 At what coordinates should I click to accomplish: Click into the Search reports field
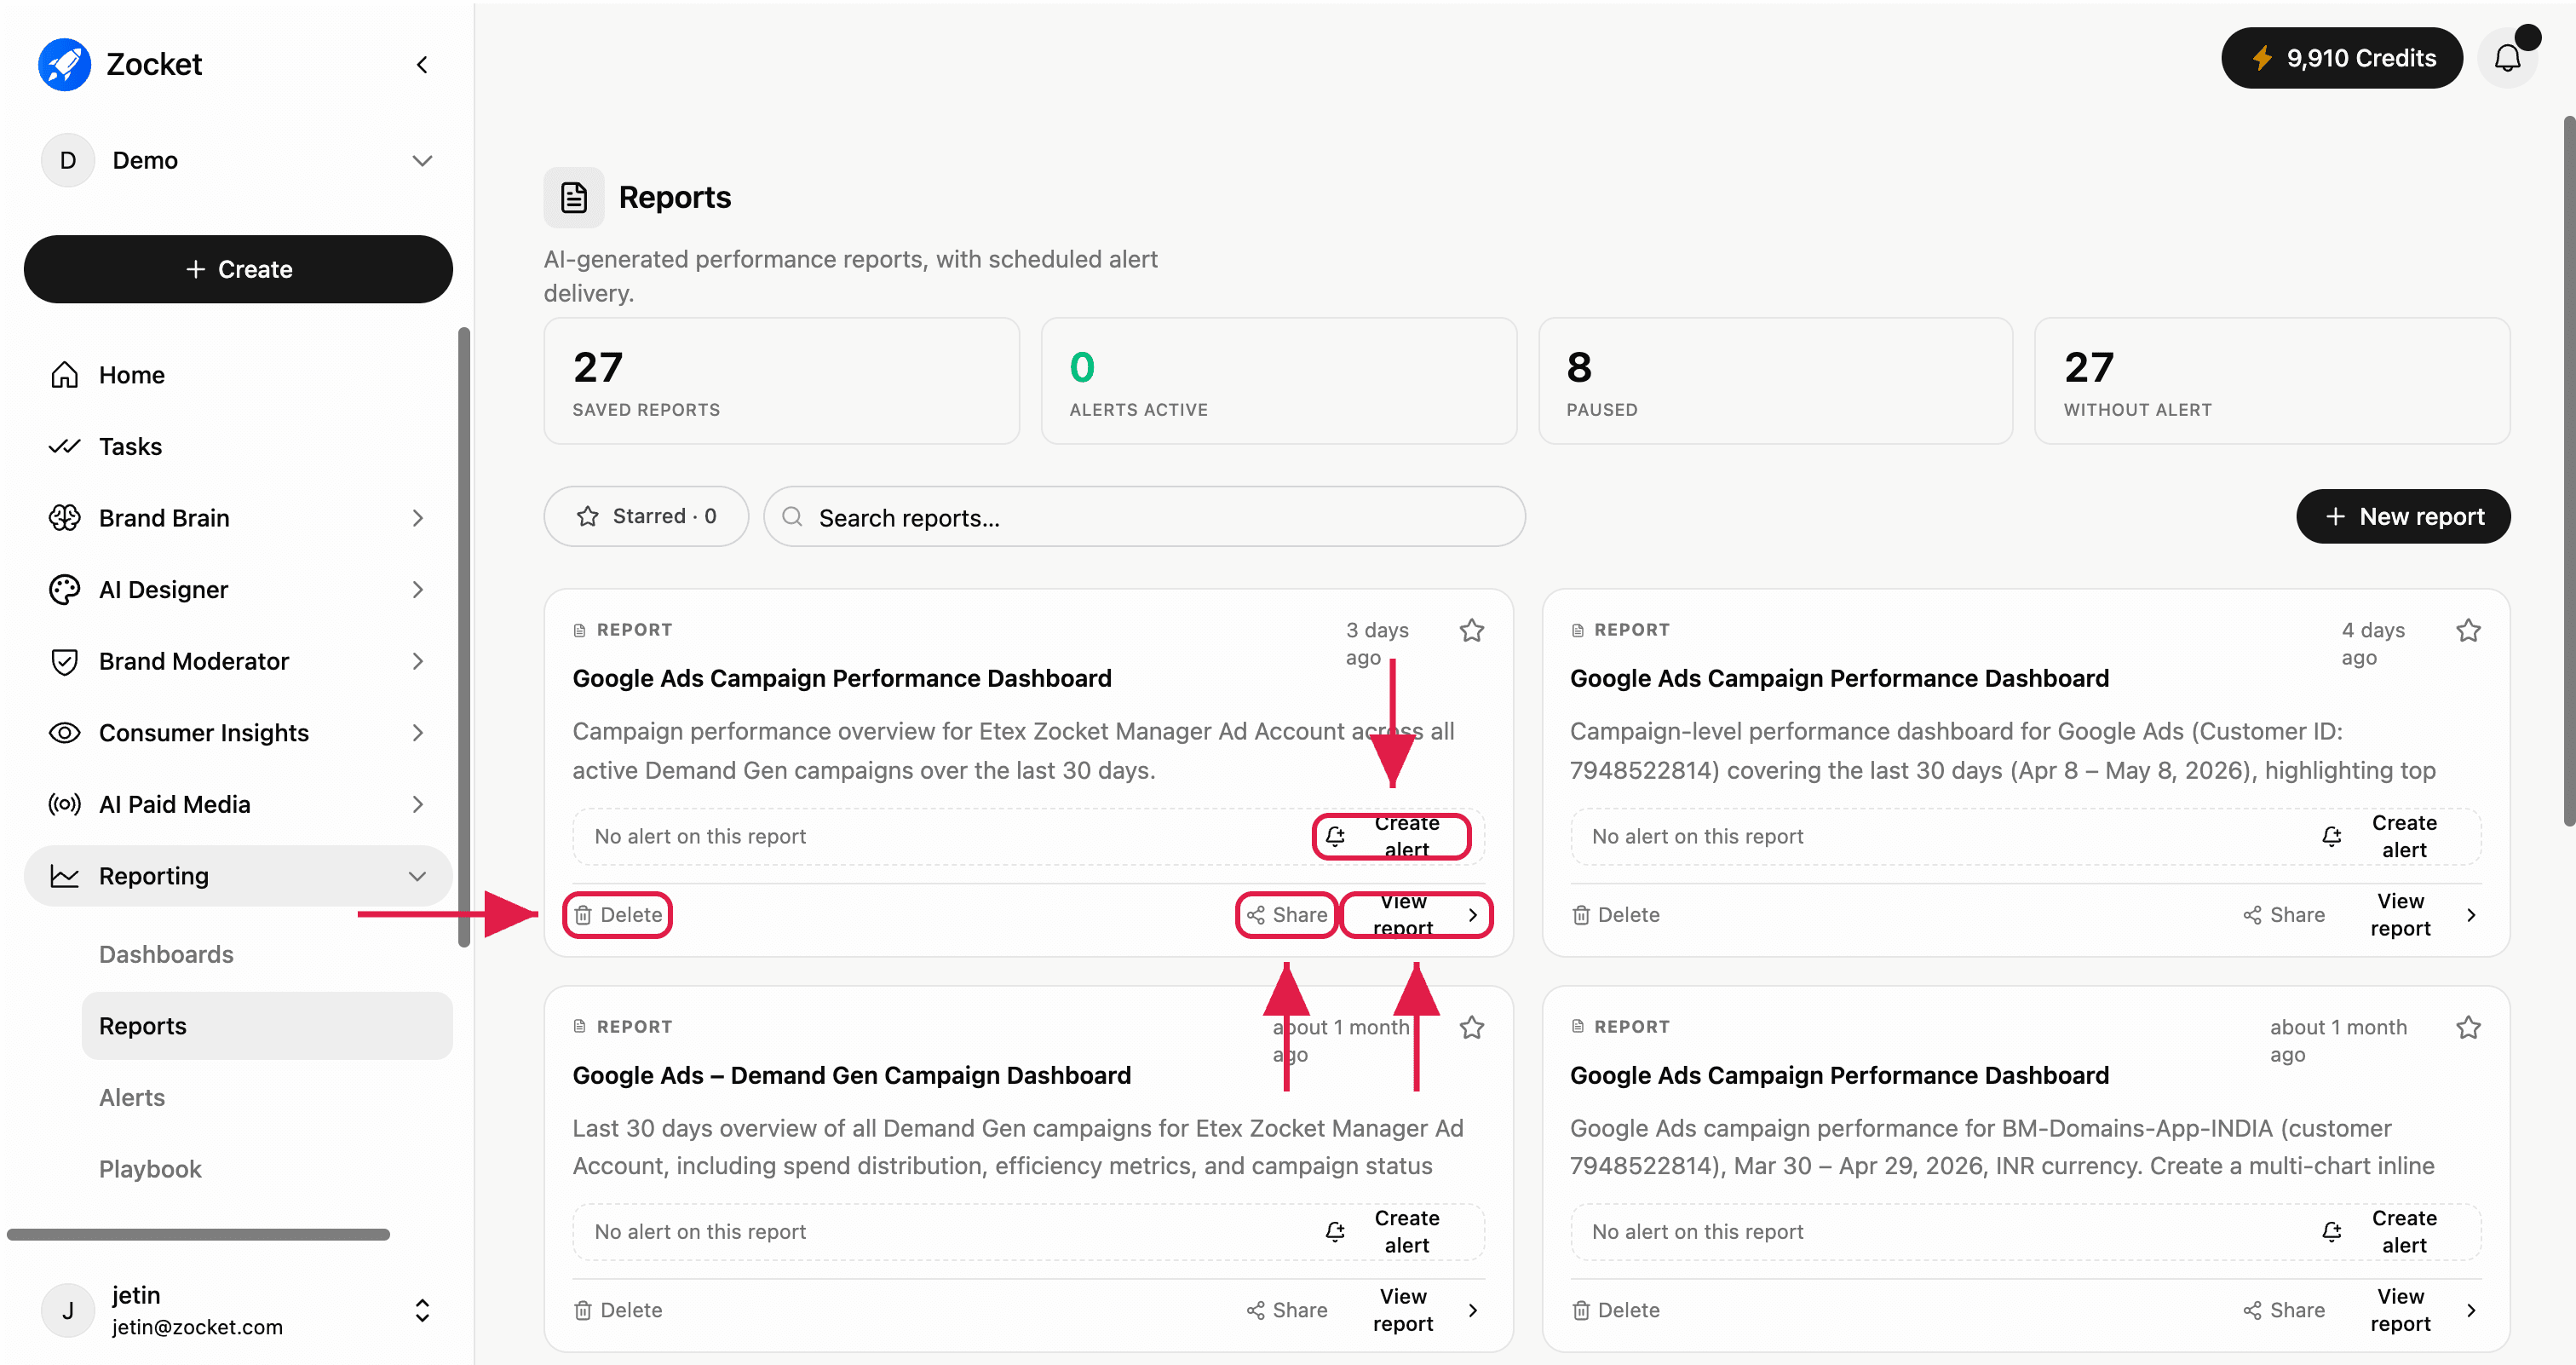[x=1144, y=517]
